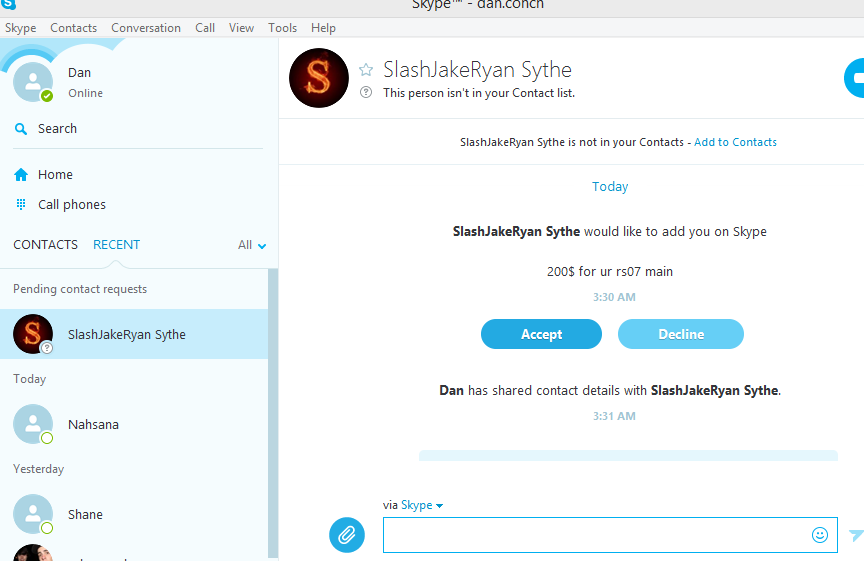Open the emoticon smiley picker
This screenshot has width=864, height=561.
point(820,535)
